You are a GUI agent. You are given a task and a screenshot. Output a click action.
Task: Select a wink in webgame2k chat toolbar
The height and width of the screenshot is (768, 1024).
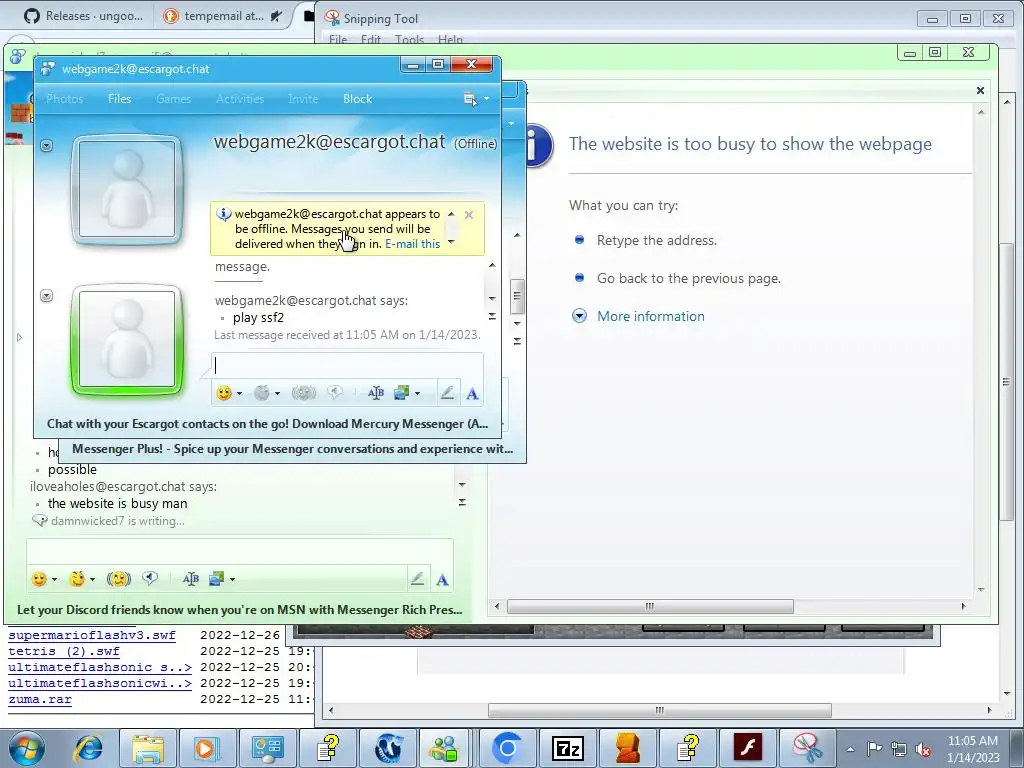coord(262,393)
